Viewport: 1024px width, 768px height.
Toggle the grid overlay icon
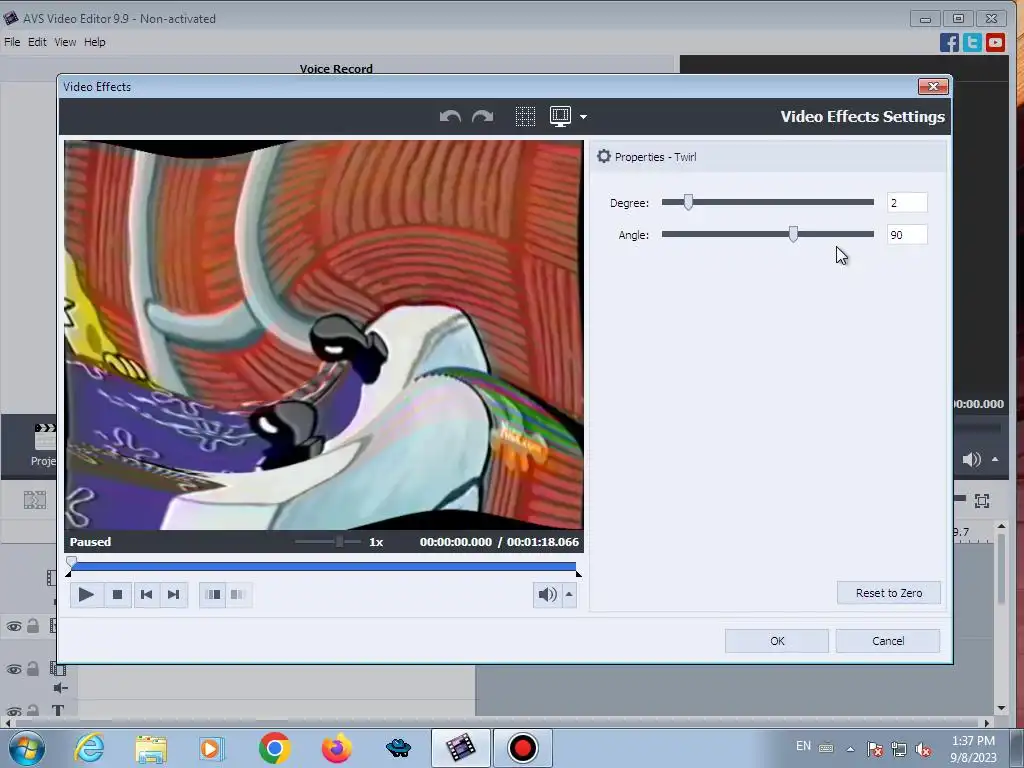point(525,116)
